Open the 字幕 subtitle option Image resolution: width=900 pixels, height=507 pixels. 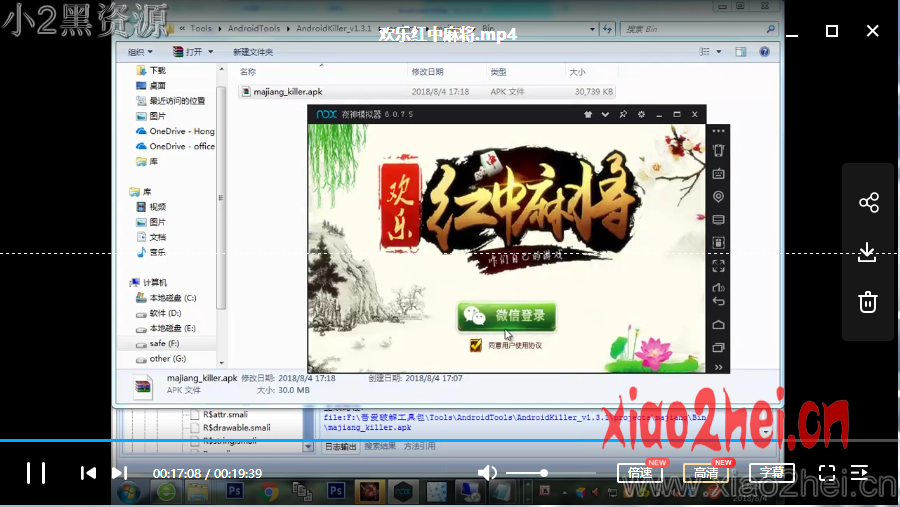click(x=771, y=473)
